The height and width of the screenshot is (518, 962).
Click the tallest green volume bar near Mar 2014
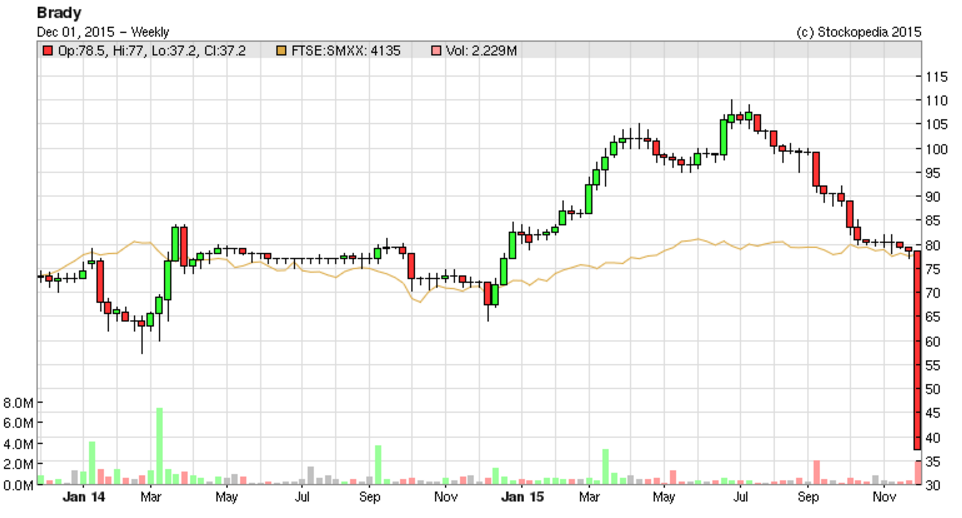160,446
